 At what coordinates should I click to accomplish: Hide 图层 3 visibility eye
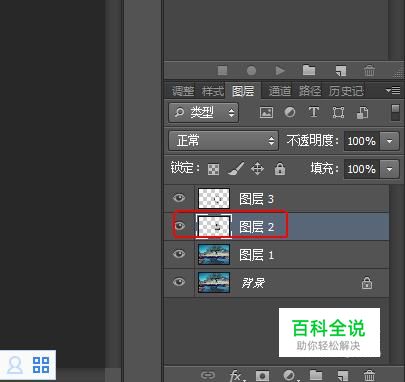[179, 198]
